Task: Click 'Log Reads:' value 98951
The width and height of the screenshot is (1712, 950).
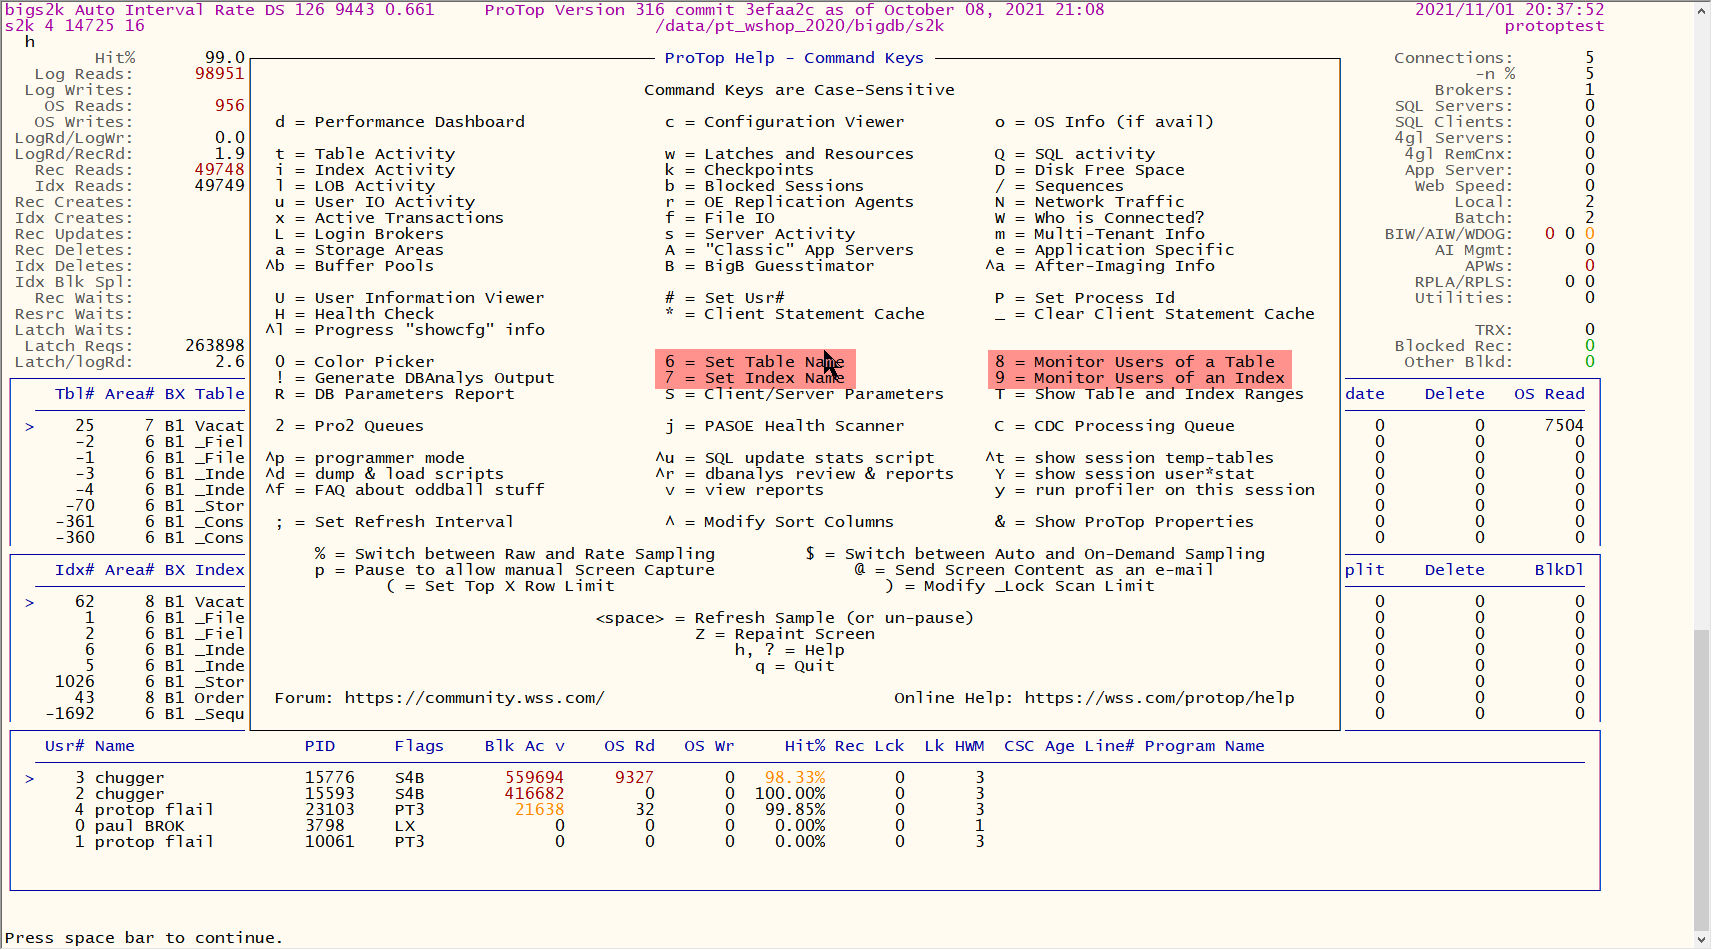Action: 220,74
